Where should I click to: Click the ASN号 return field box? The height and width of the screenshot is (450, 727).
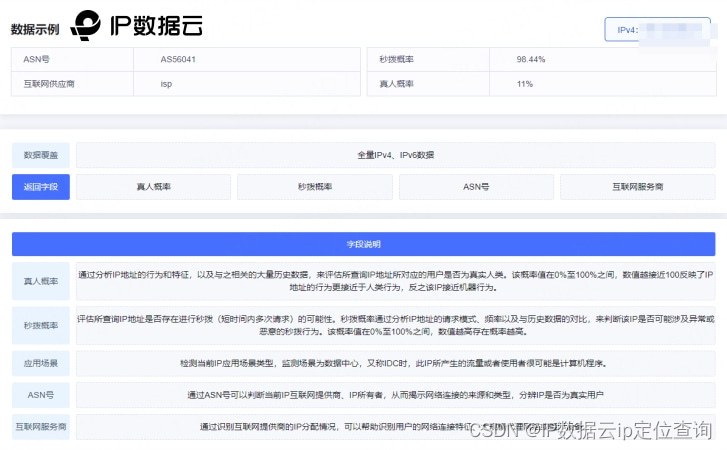[476, 187]
